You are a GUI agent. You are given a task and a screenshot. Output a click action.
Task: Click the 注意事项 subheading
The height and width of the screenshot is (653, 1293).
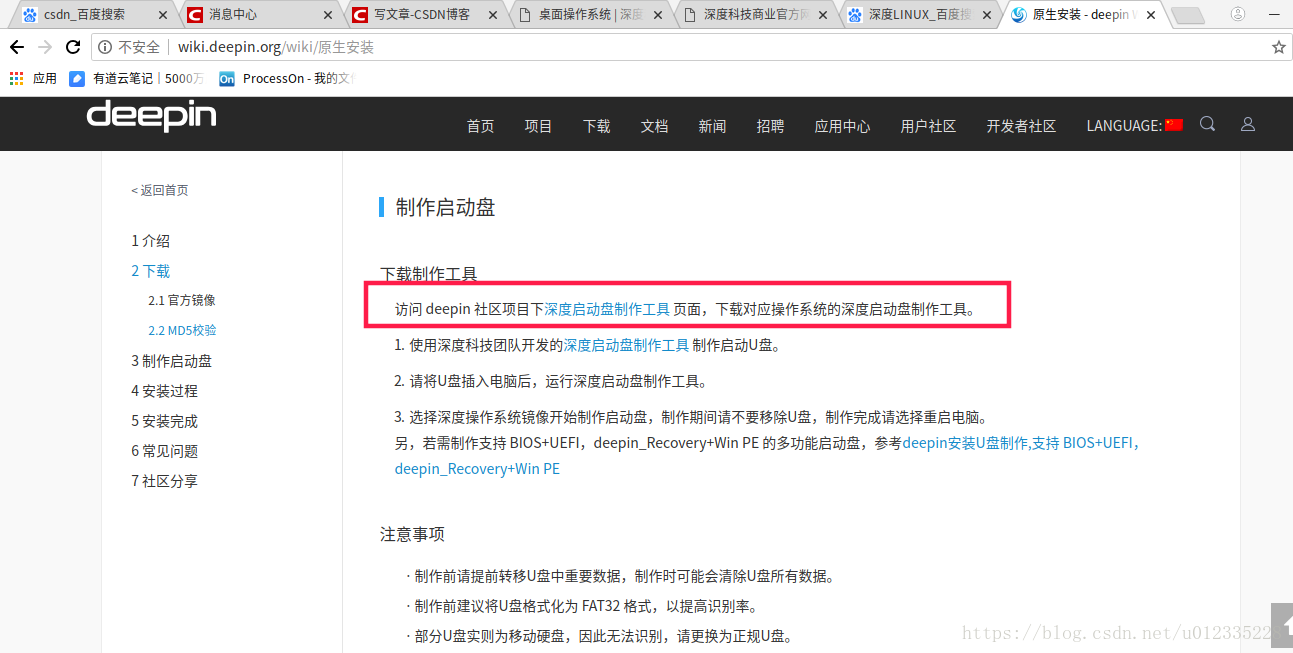pos(412,534)
